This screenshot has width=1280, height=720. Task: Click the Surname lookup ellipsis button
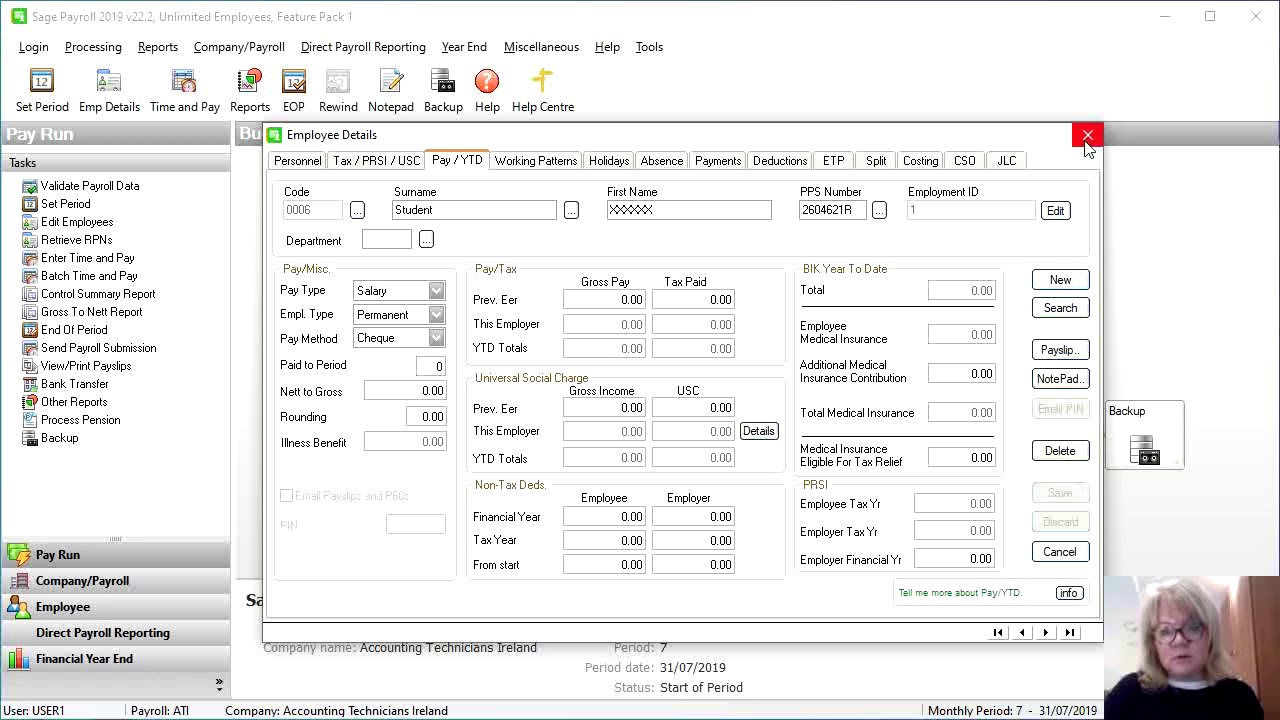click(x=571, y=210)
